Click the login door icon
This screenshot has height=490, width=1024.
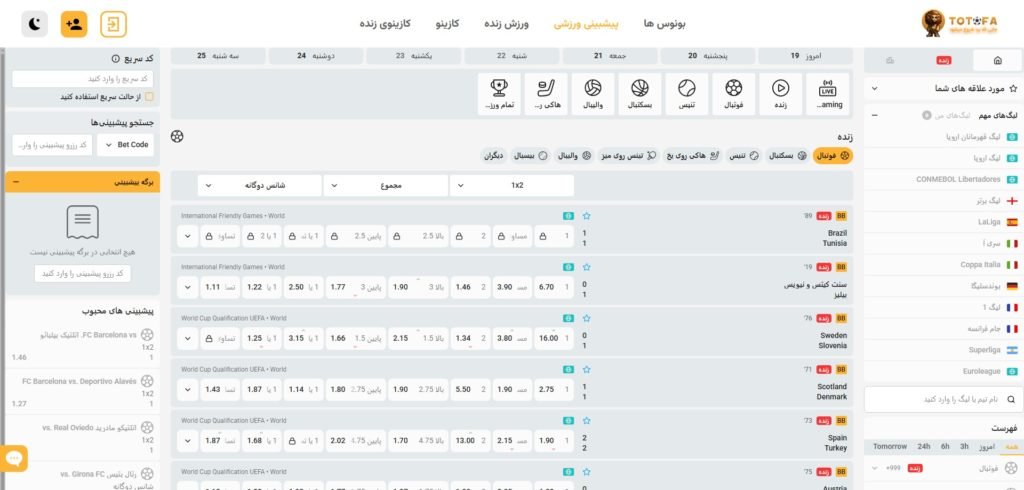pos(114,23)
